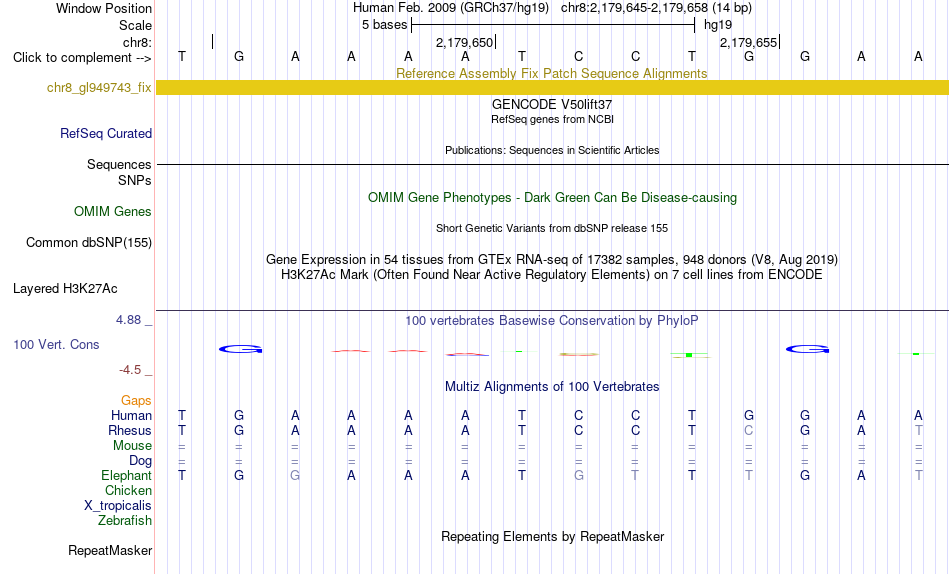
Task: Click 'RefSeq genes from NCBI' title
Action: coord(552,119)
